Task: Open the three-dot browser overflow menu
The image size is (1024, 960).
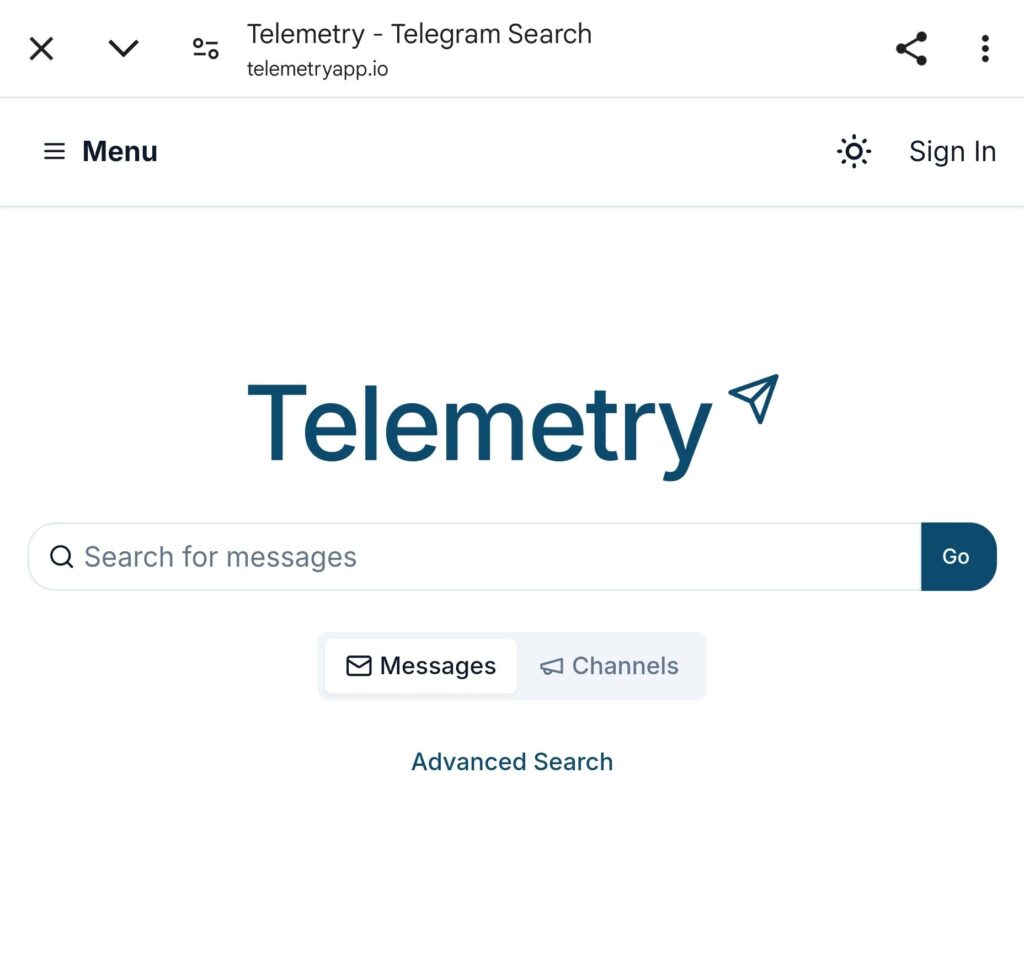Action: click(x=985, y=48)
